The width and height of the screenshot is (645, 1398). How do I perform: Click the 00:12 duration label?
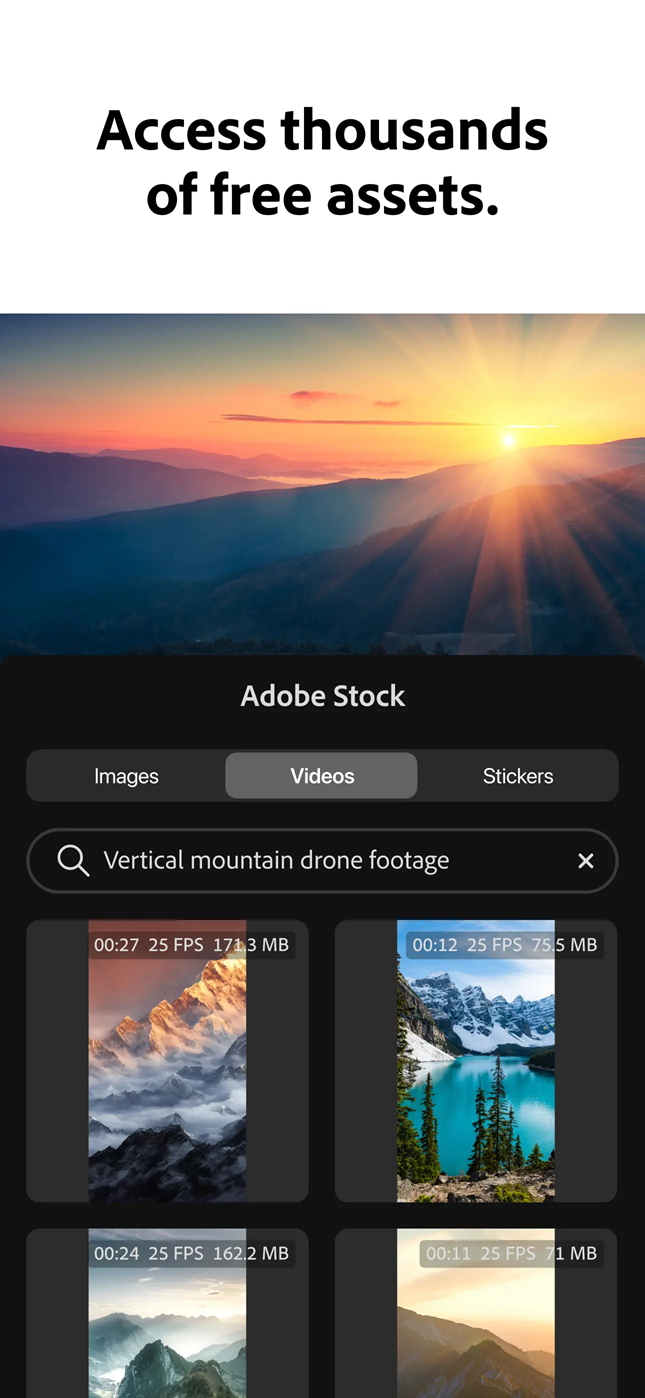pyautogui.click(x=435, y=945)
